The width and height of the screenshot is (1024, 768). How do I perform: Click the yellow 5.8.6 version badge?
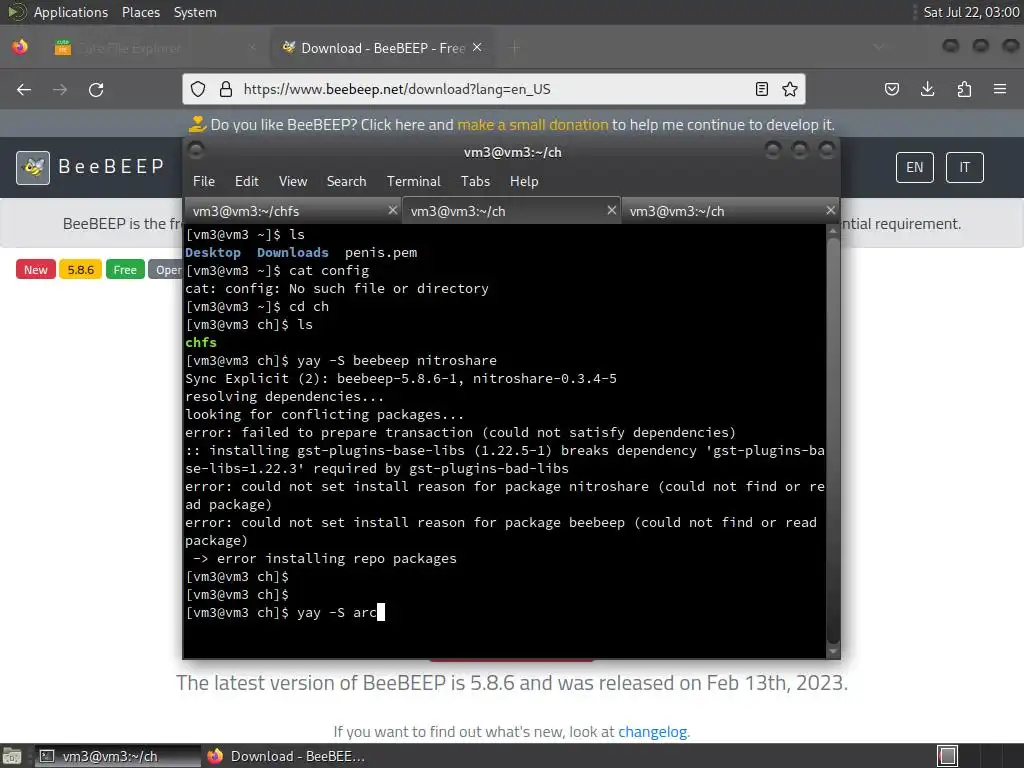(80, 269)
